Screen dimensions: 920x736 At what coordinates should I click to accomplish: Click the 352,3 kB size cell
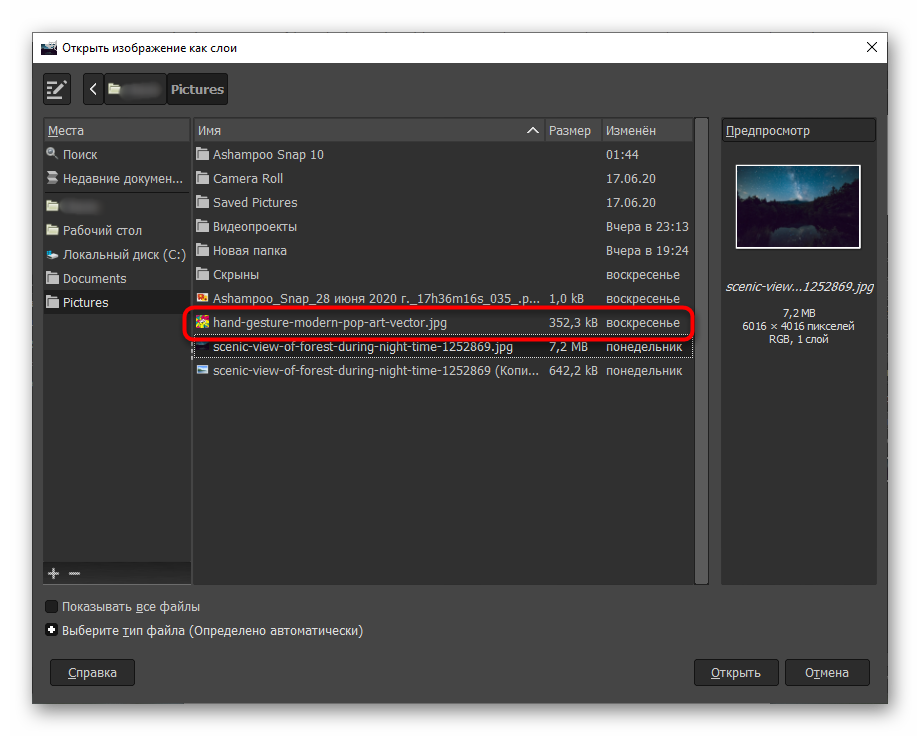click(x=573, y=323)
